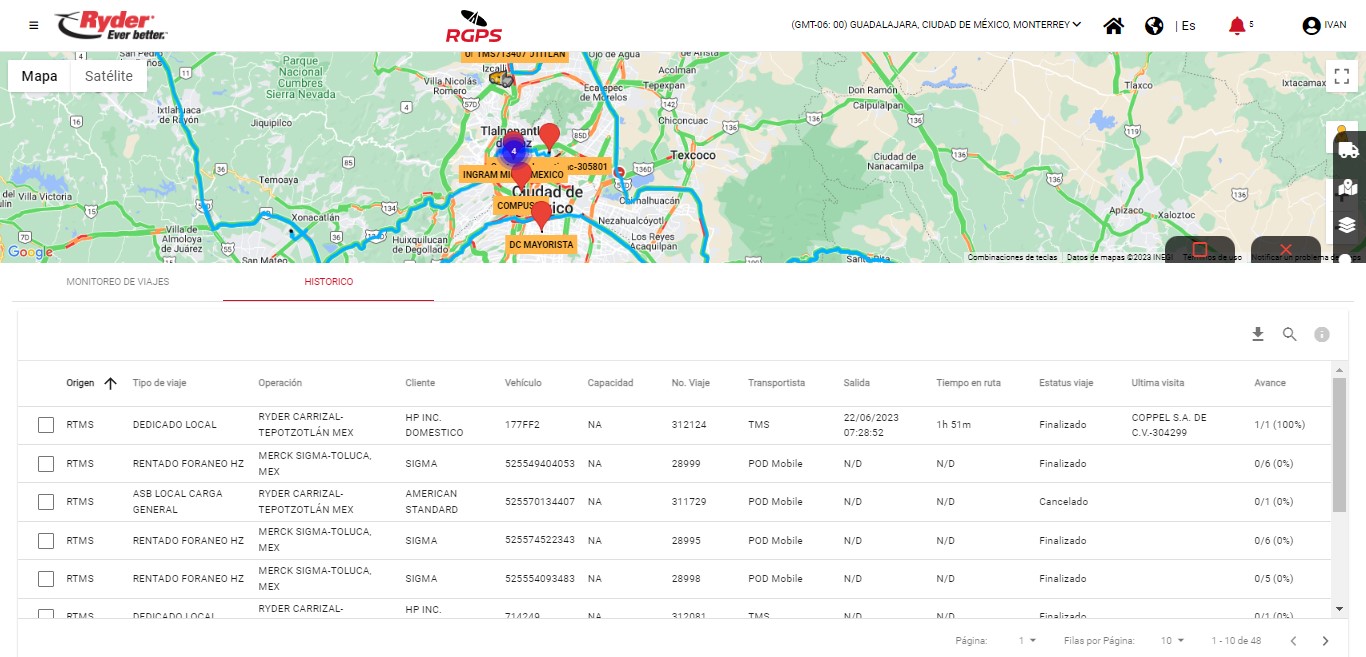Select checkbox for trip 28999
The height and width of the screenshot is (657, 1366).
46,464
